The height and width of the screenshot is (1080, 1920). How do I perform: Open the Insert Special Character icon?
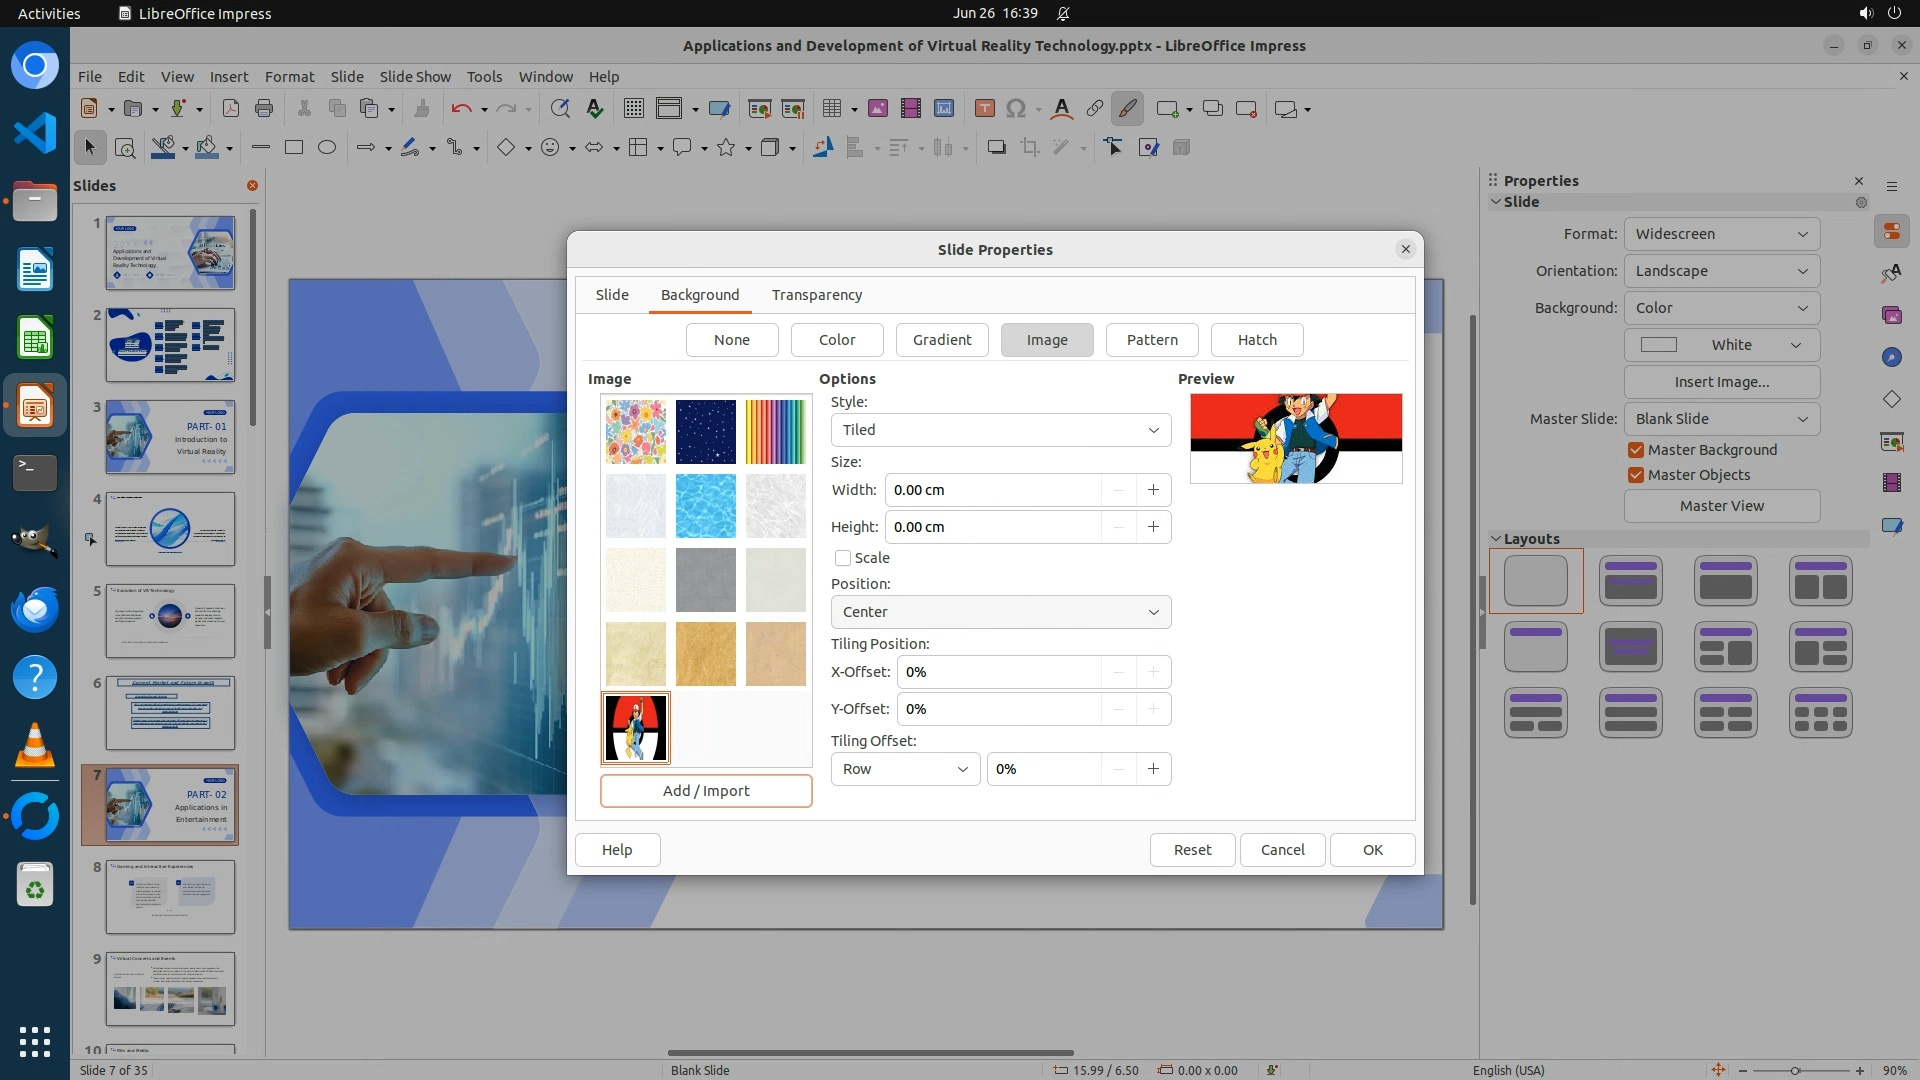pos(1016,108)
